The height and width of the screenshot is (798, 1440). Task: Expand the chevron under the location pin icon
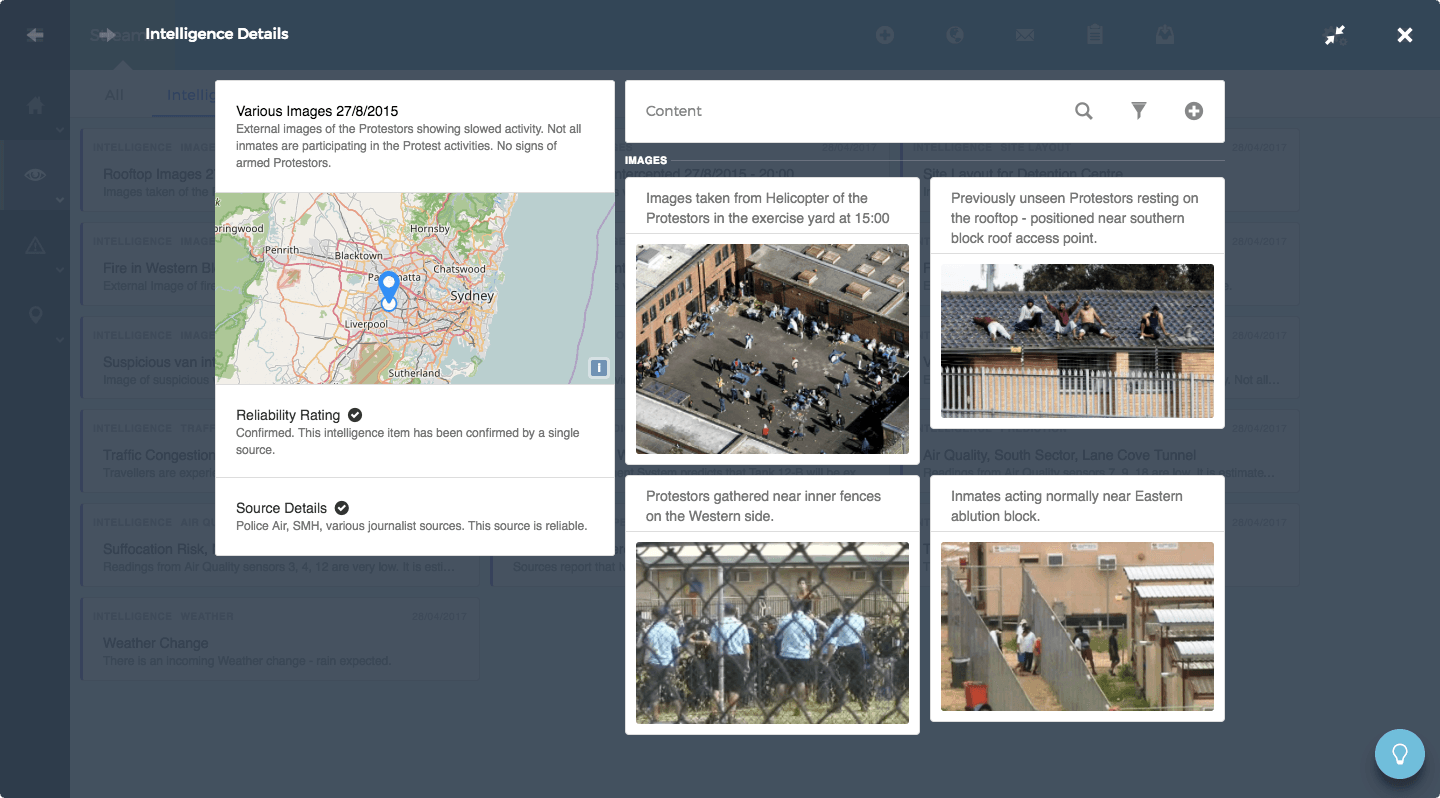pos(59,340)
